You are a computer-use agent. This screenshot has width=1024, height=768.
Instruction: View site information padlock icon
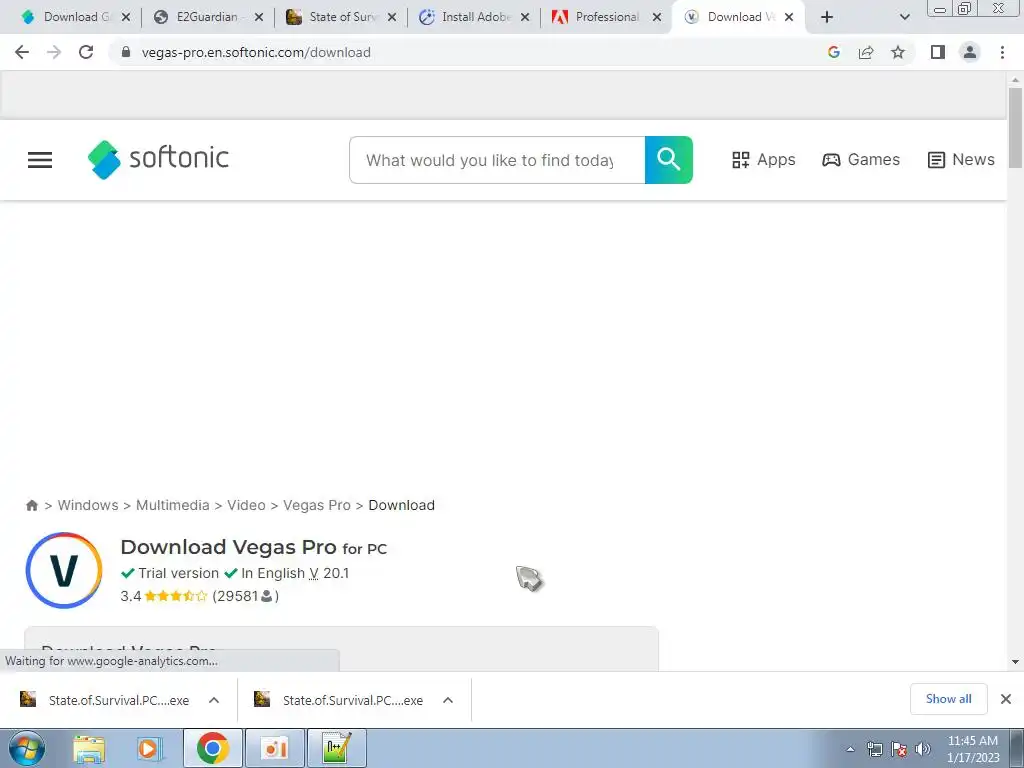pyautogui.click(x=126, y=52)
